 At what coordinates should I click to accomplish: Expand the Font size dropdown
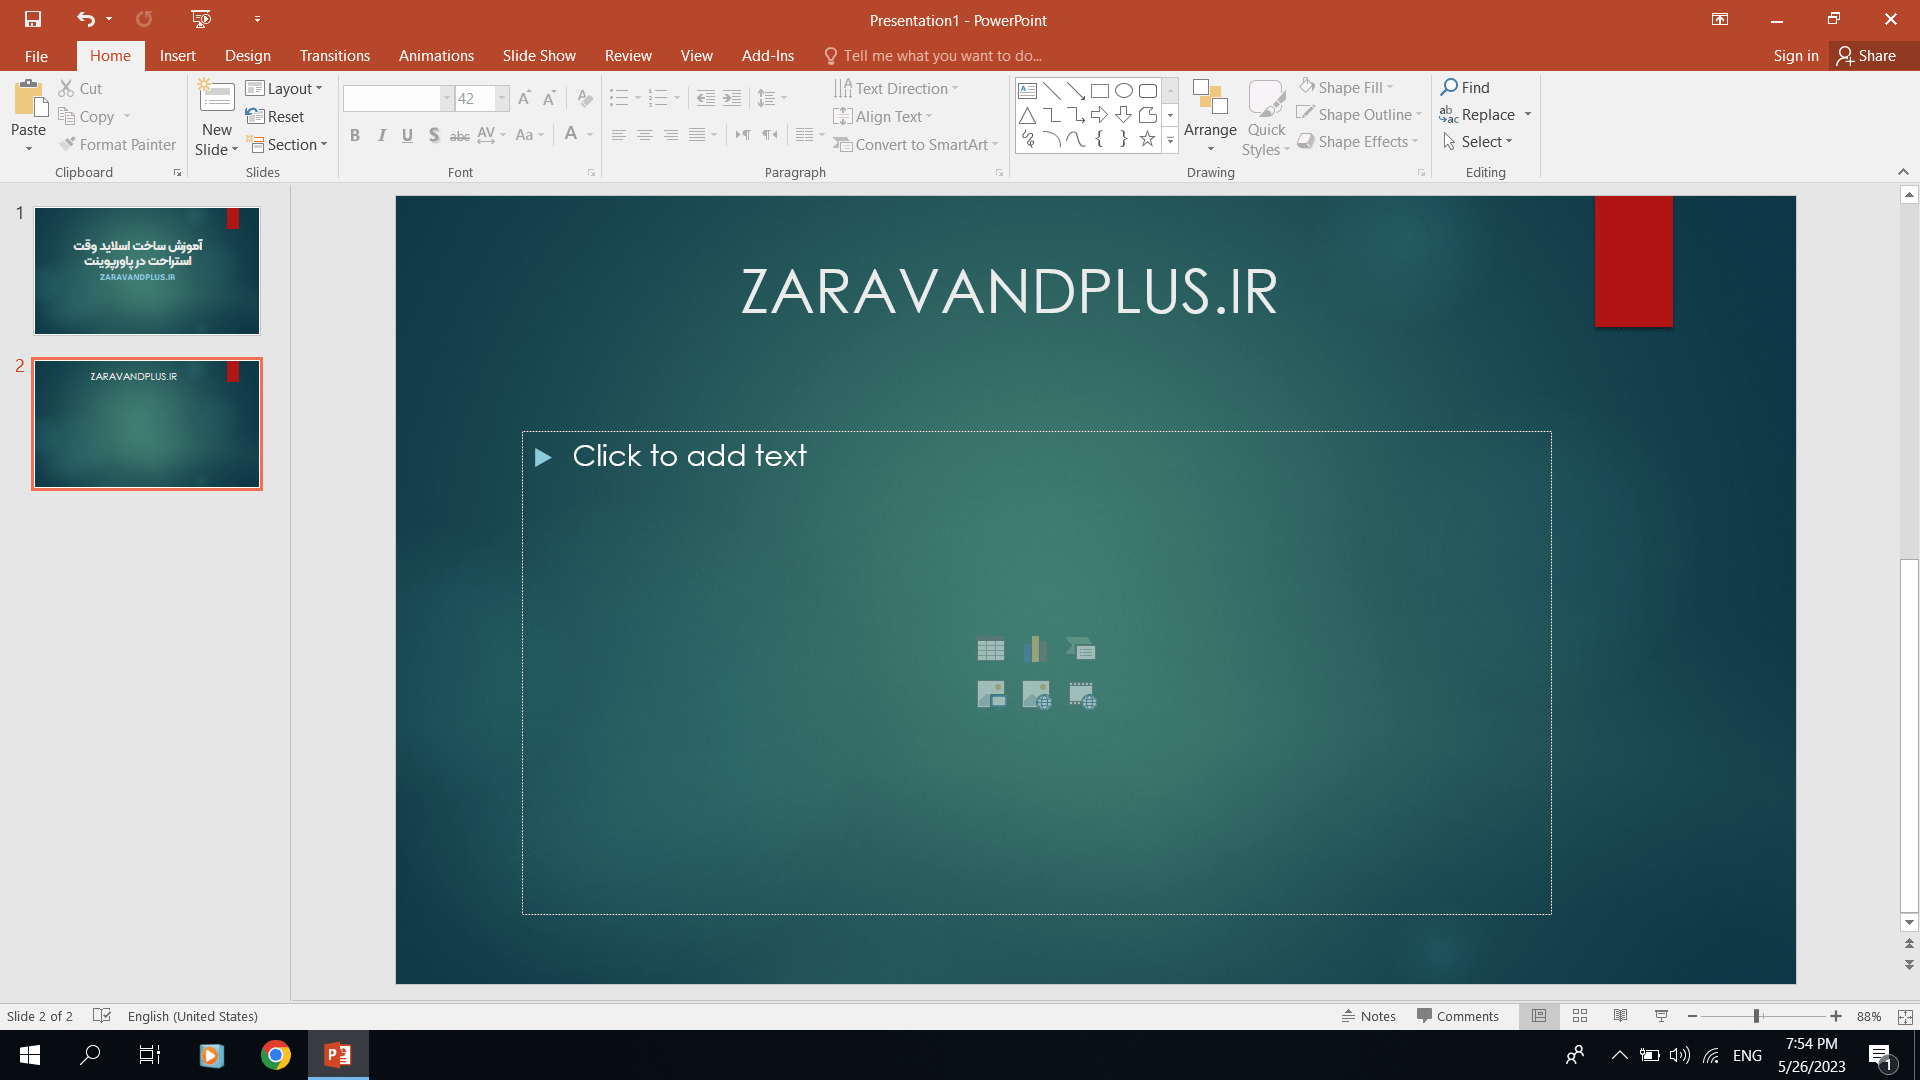coord(501,98)
